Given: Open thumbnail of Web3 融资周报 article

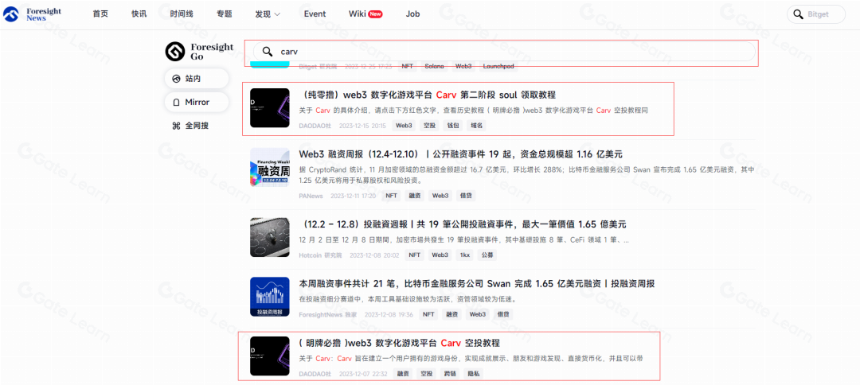Looking at the screenshot, I should [269, 167].
